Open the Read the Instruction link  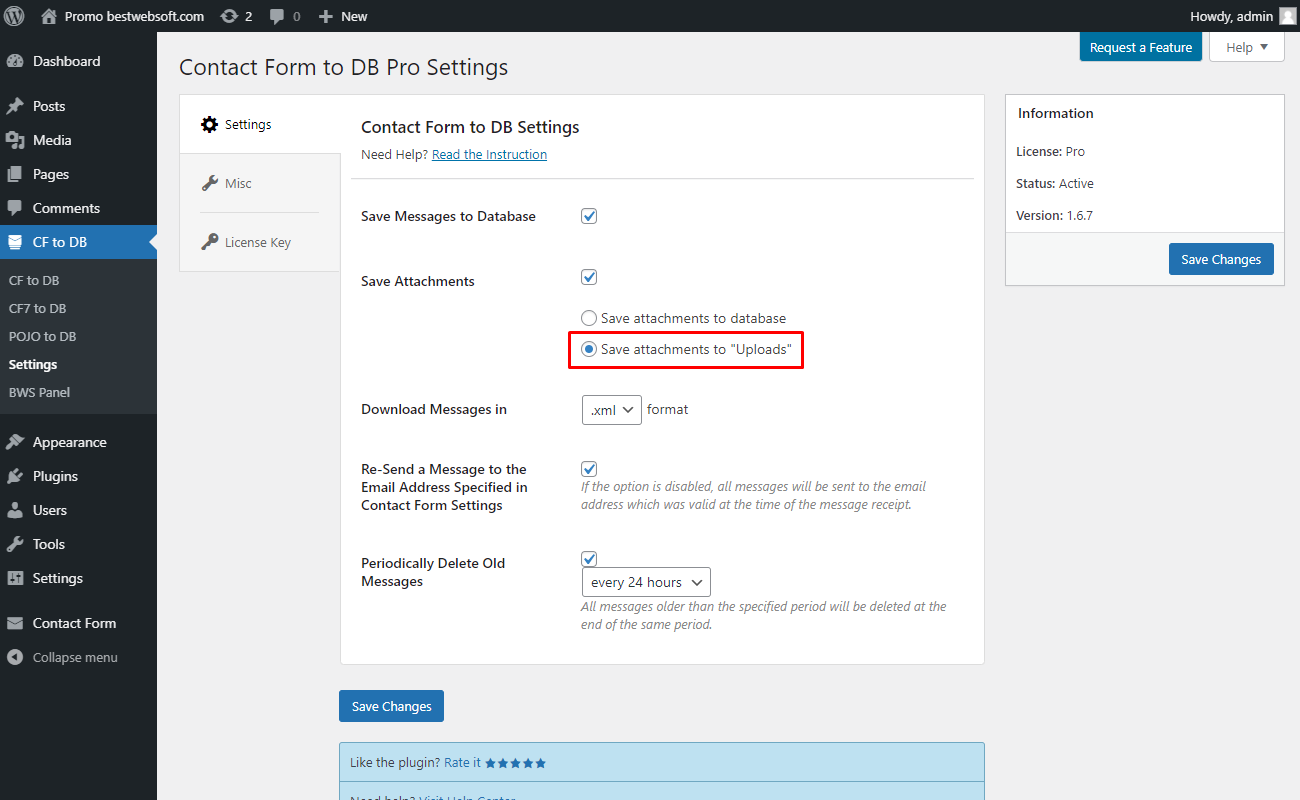click(489, 154)
